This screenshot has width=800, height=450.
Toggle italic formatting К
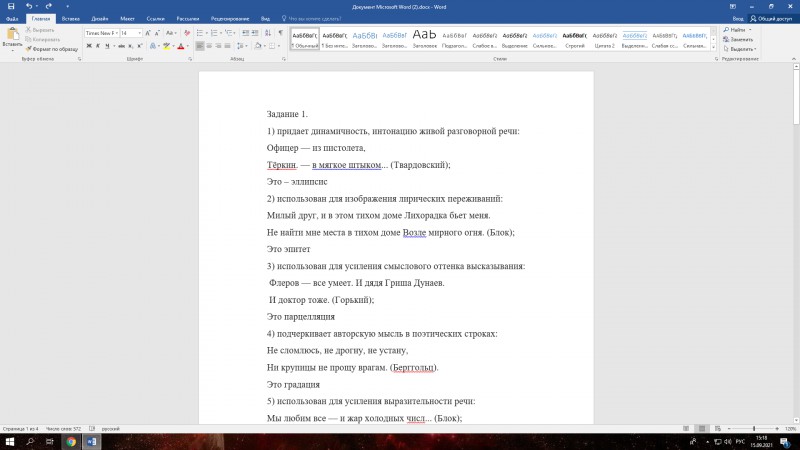click(x=98, y=46)
